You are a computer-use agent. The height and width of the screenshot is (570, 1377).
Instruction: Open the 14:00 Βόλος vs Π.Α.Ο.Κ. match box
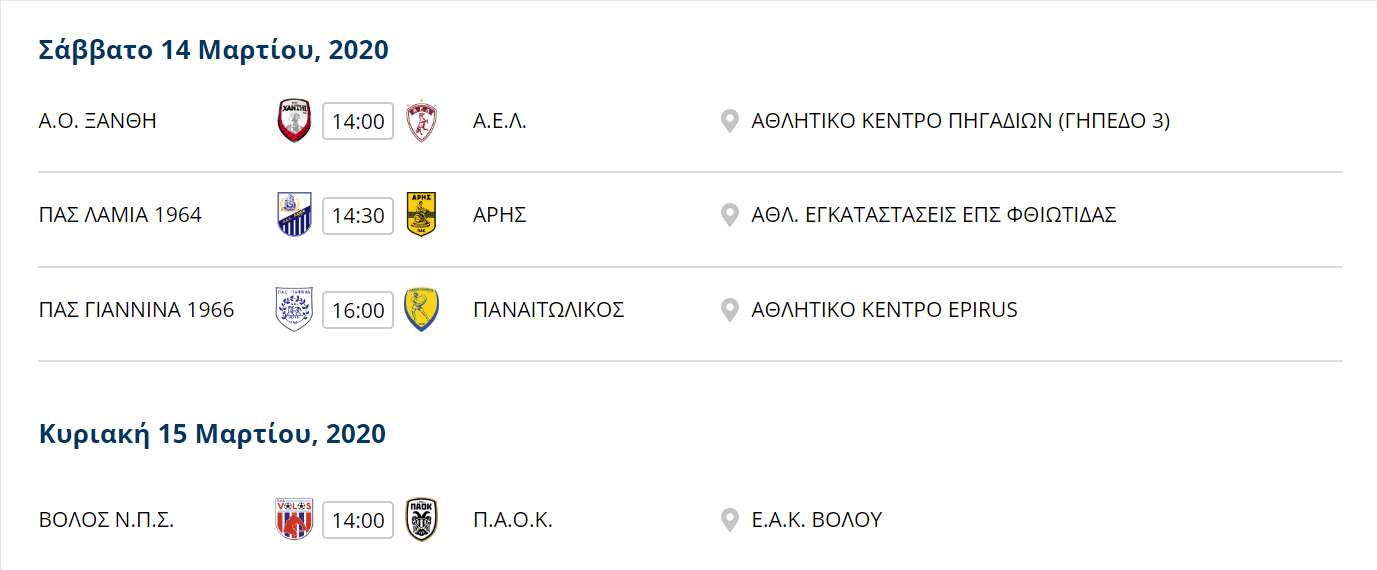(x=358, y=521)
